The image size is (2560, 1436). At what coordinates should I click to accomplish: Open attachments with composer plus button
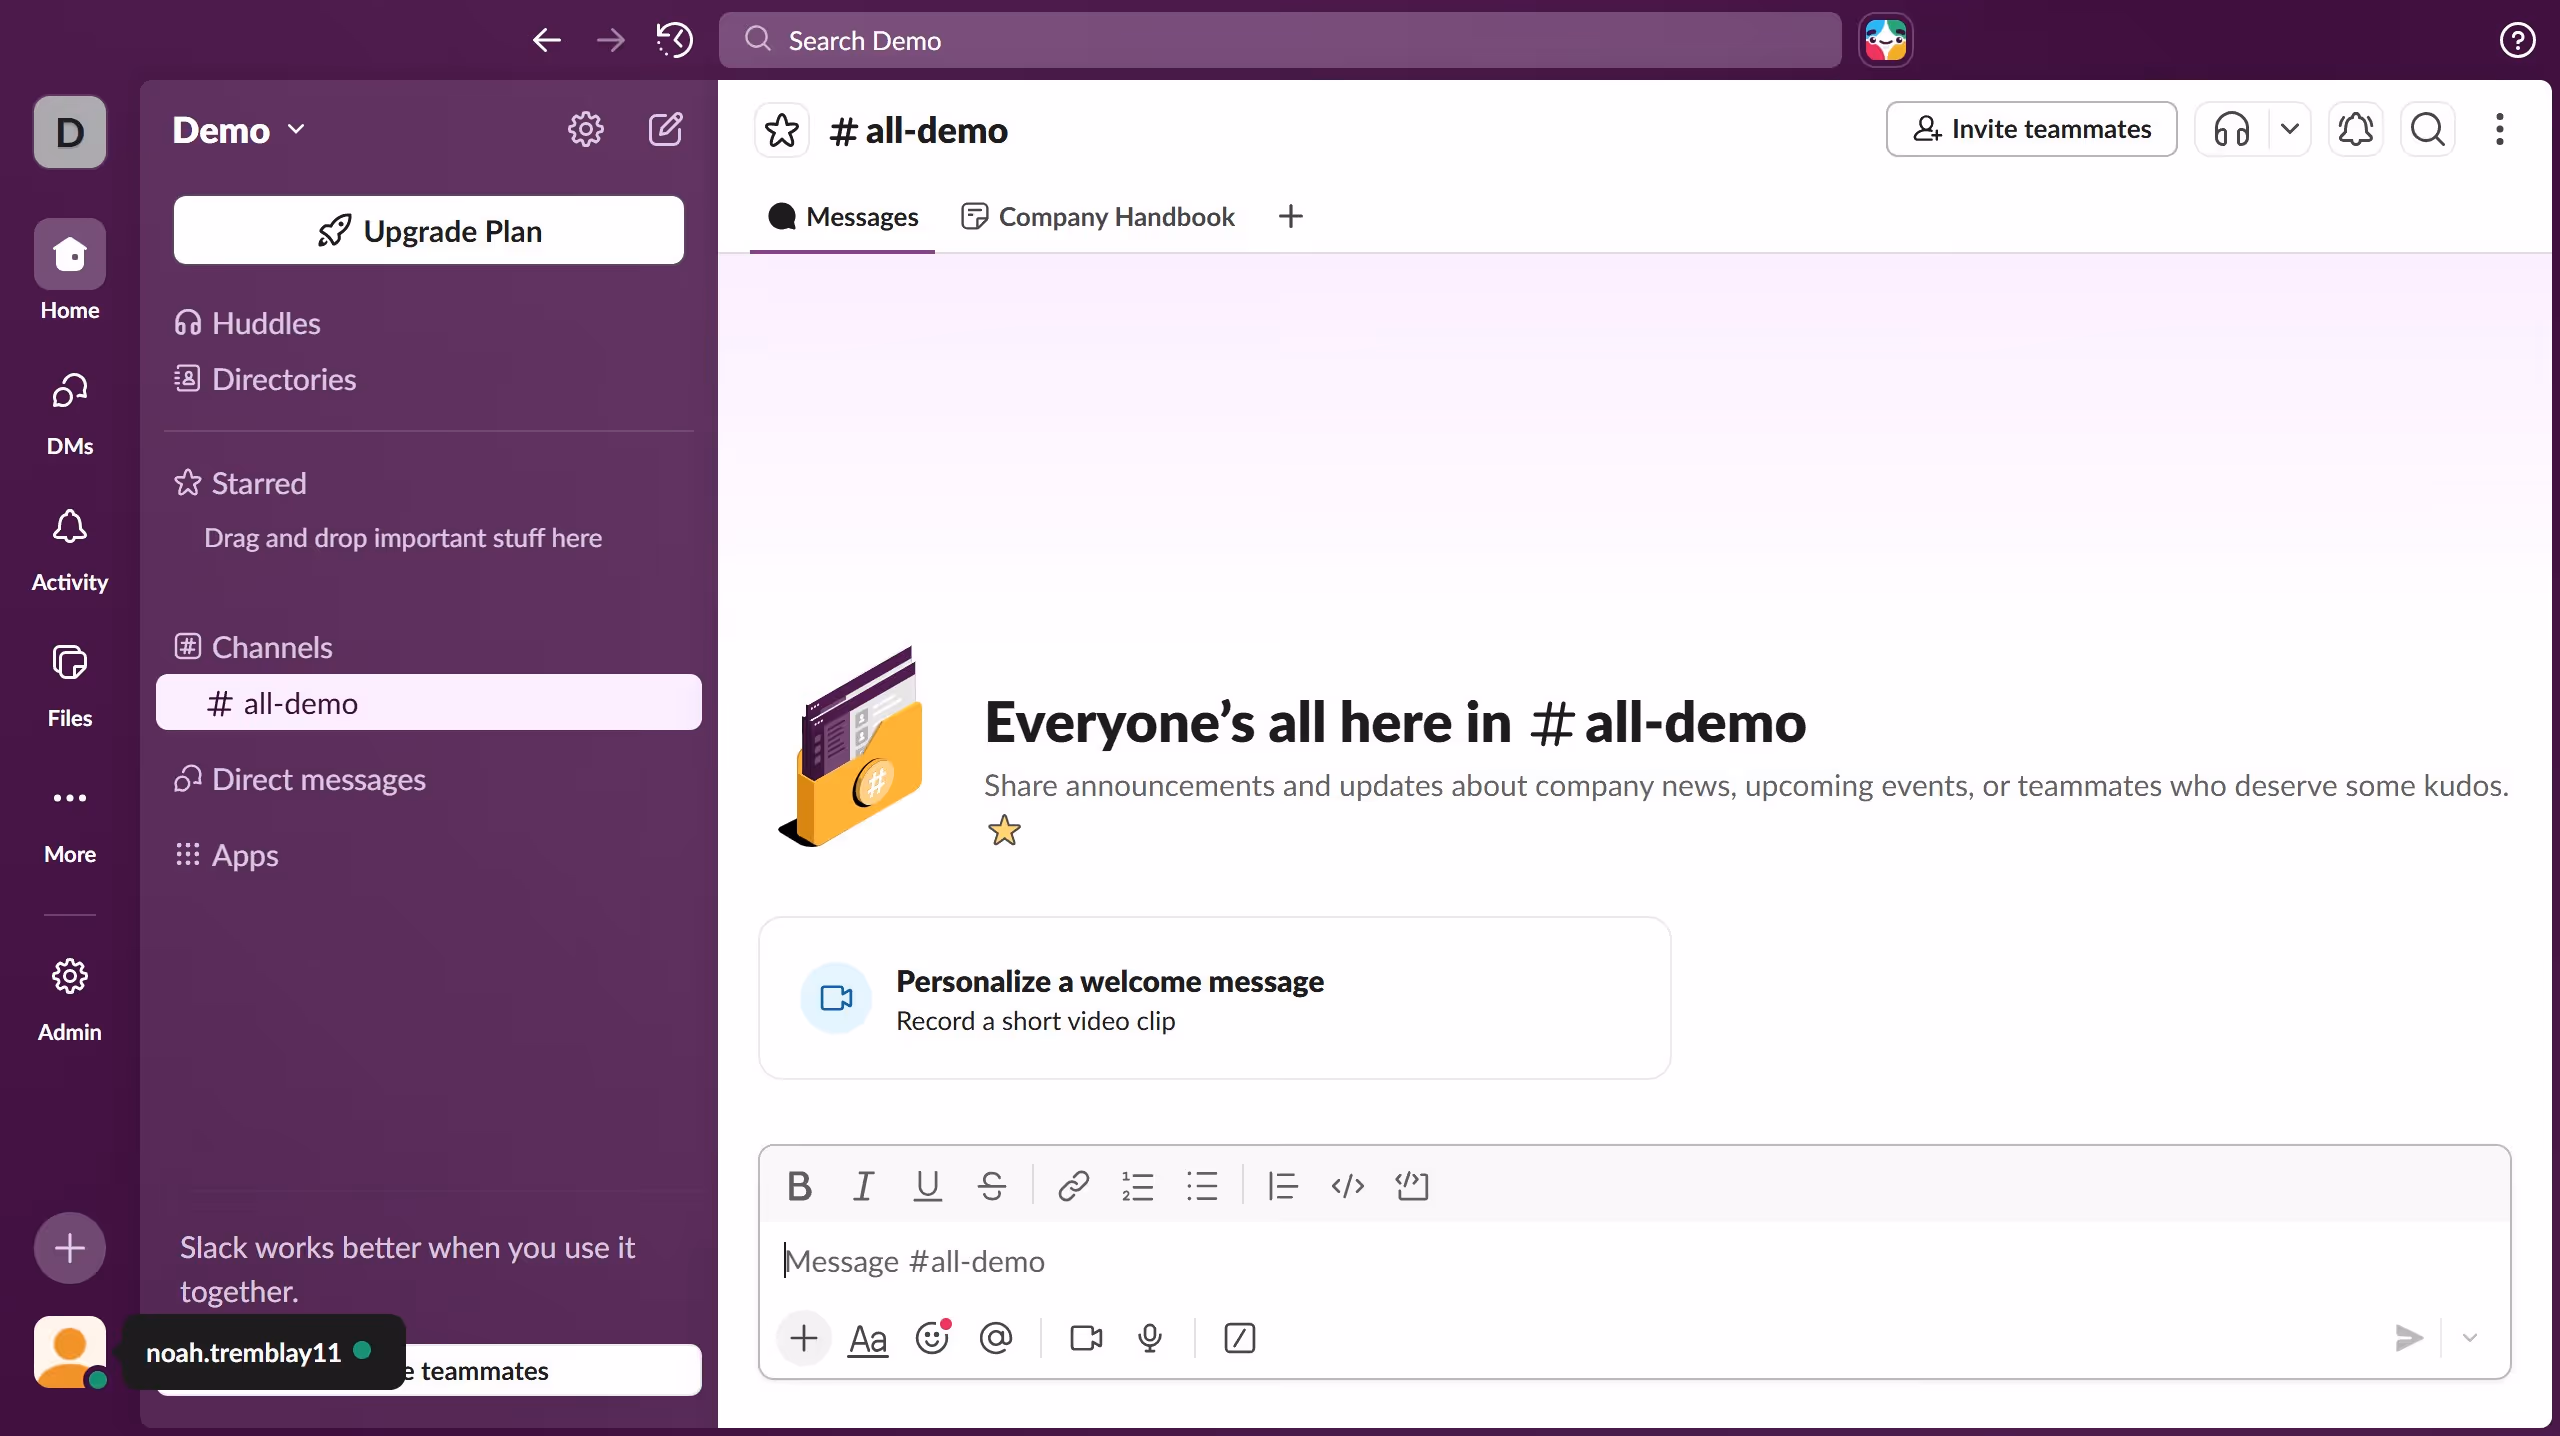coord(803,1338)
